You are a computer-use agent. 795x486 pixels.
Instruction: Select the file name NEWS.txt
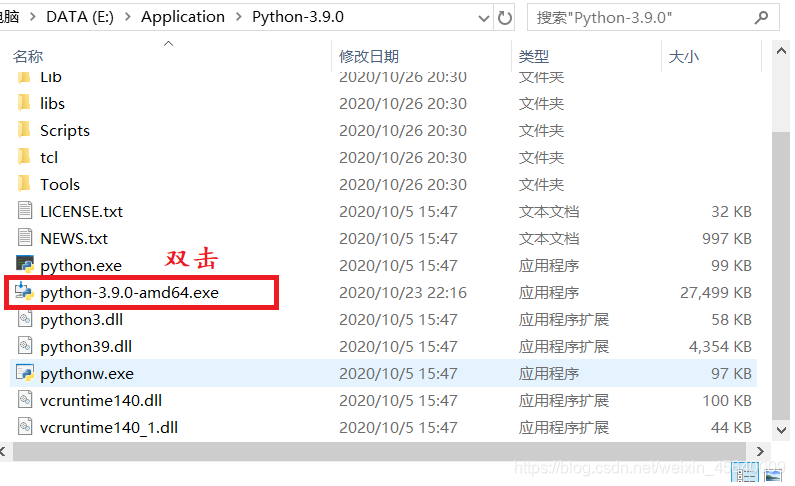[74, 238]
